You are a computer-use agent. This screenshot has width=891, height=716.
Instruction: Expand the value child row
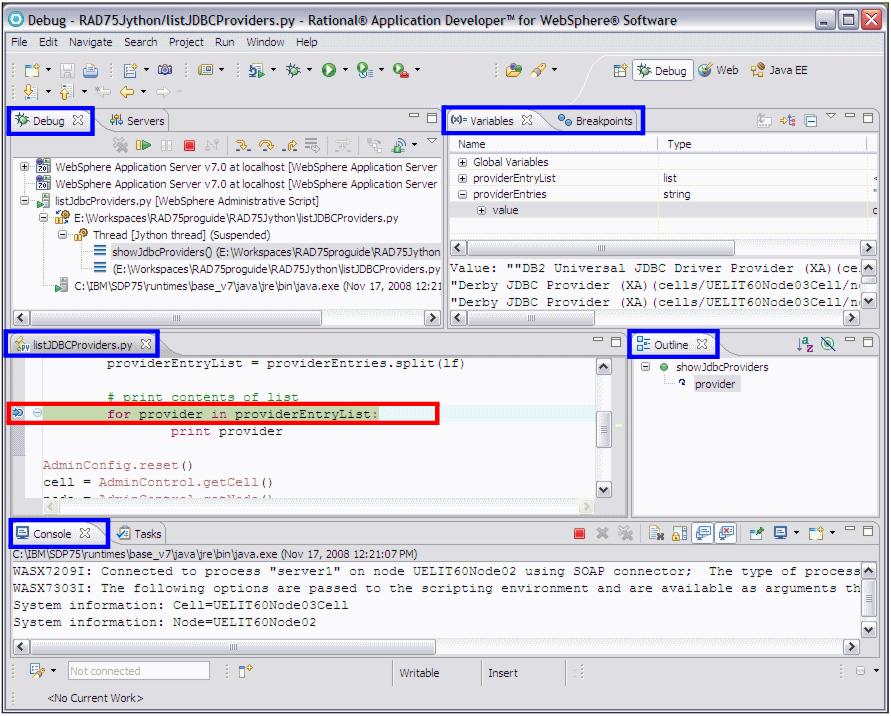pyautogui.click(x=481, y=210)
